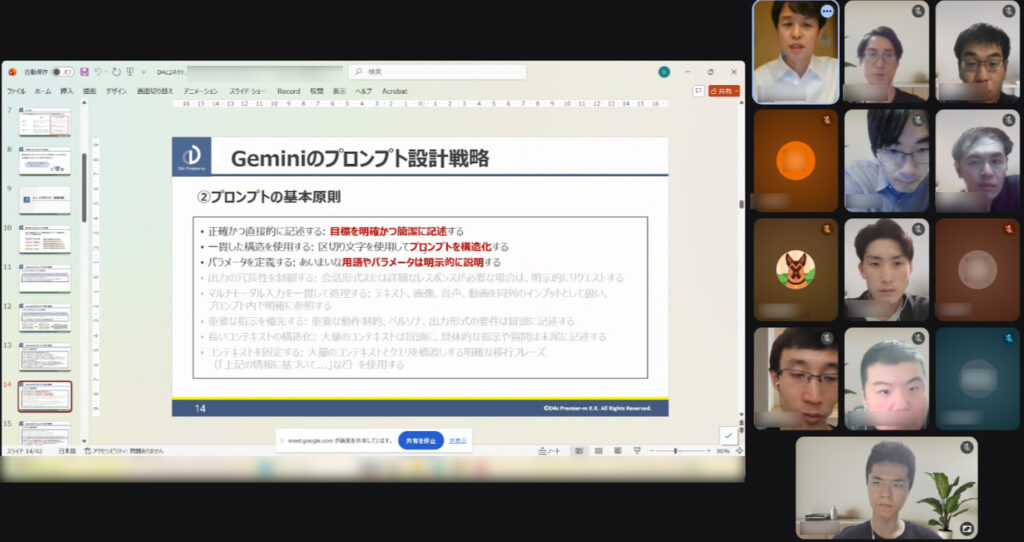Image resolution: width=1024 pixels, height=542 pixels.
Task: Select slide 7 thumbnail
Action: [x=44, y=122]
